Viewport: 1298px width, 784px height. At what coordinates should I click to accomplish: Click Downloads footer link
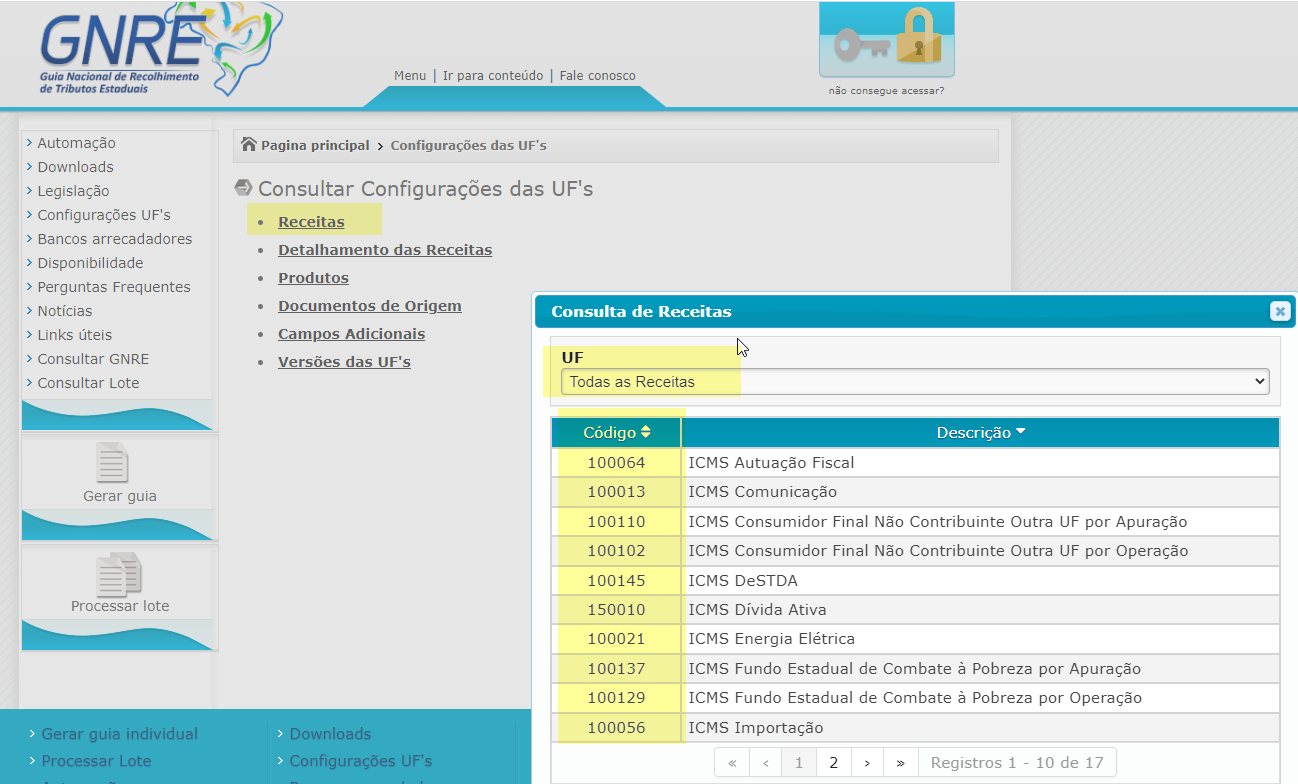coord(330,734)
